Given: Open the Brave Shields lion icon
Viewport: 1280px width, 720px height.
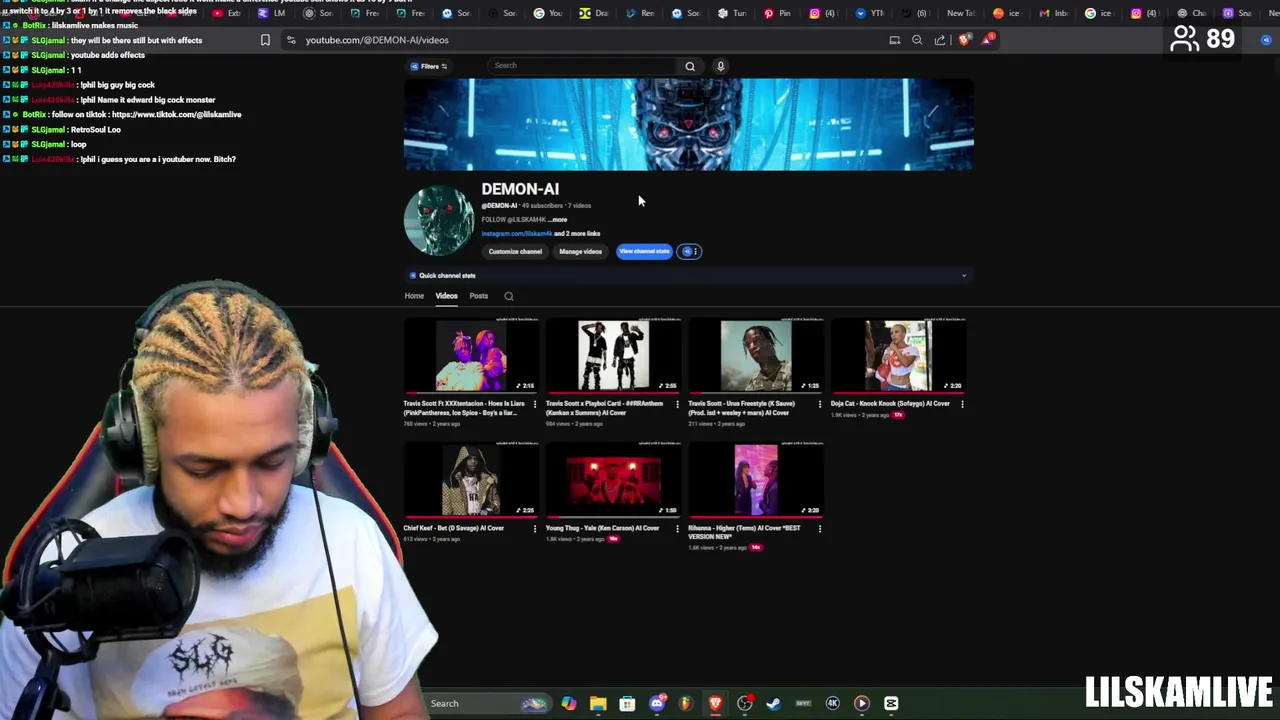Looking at the screenshot, I should tap(964, 40).
